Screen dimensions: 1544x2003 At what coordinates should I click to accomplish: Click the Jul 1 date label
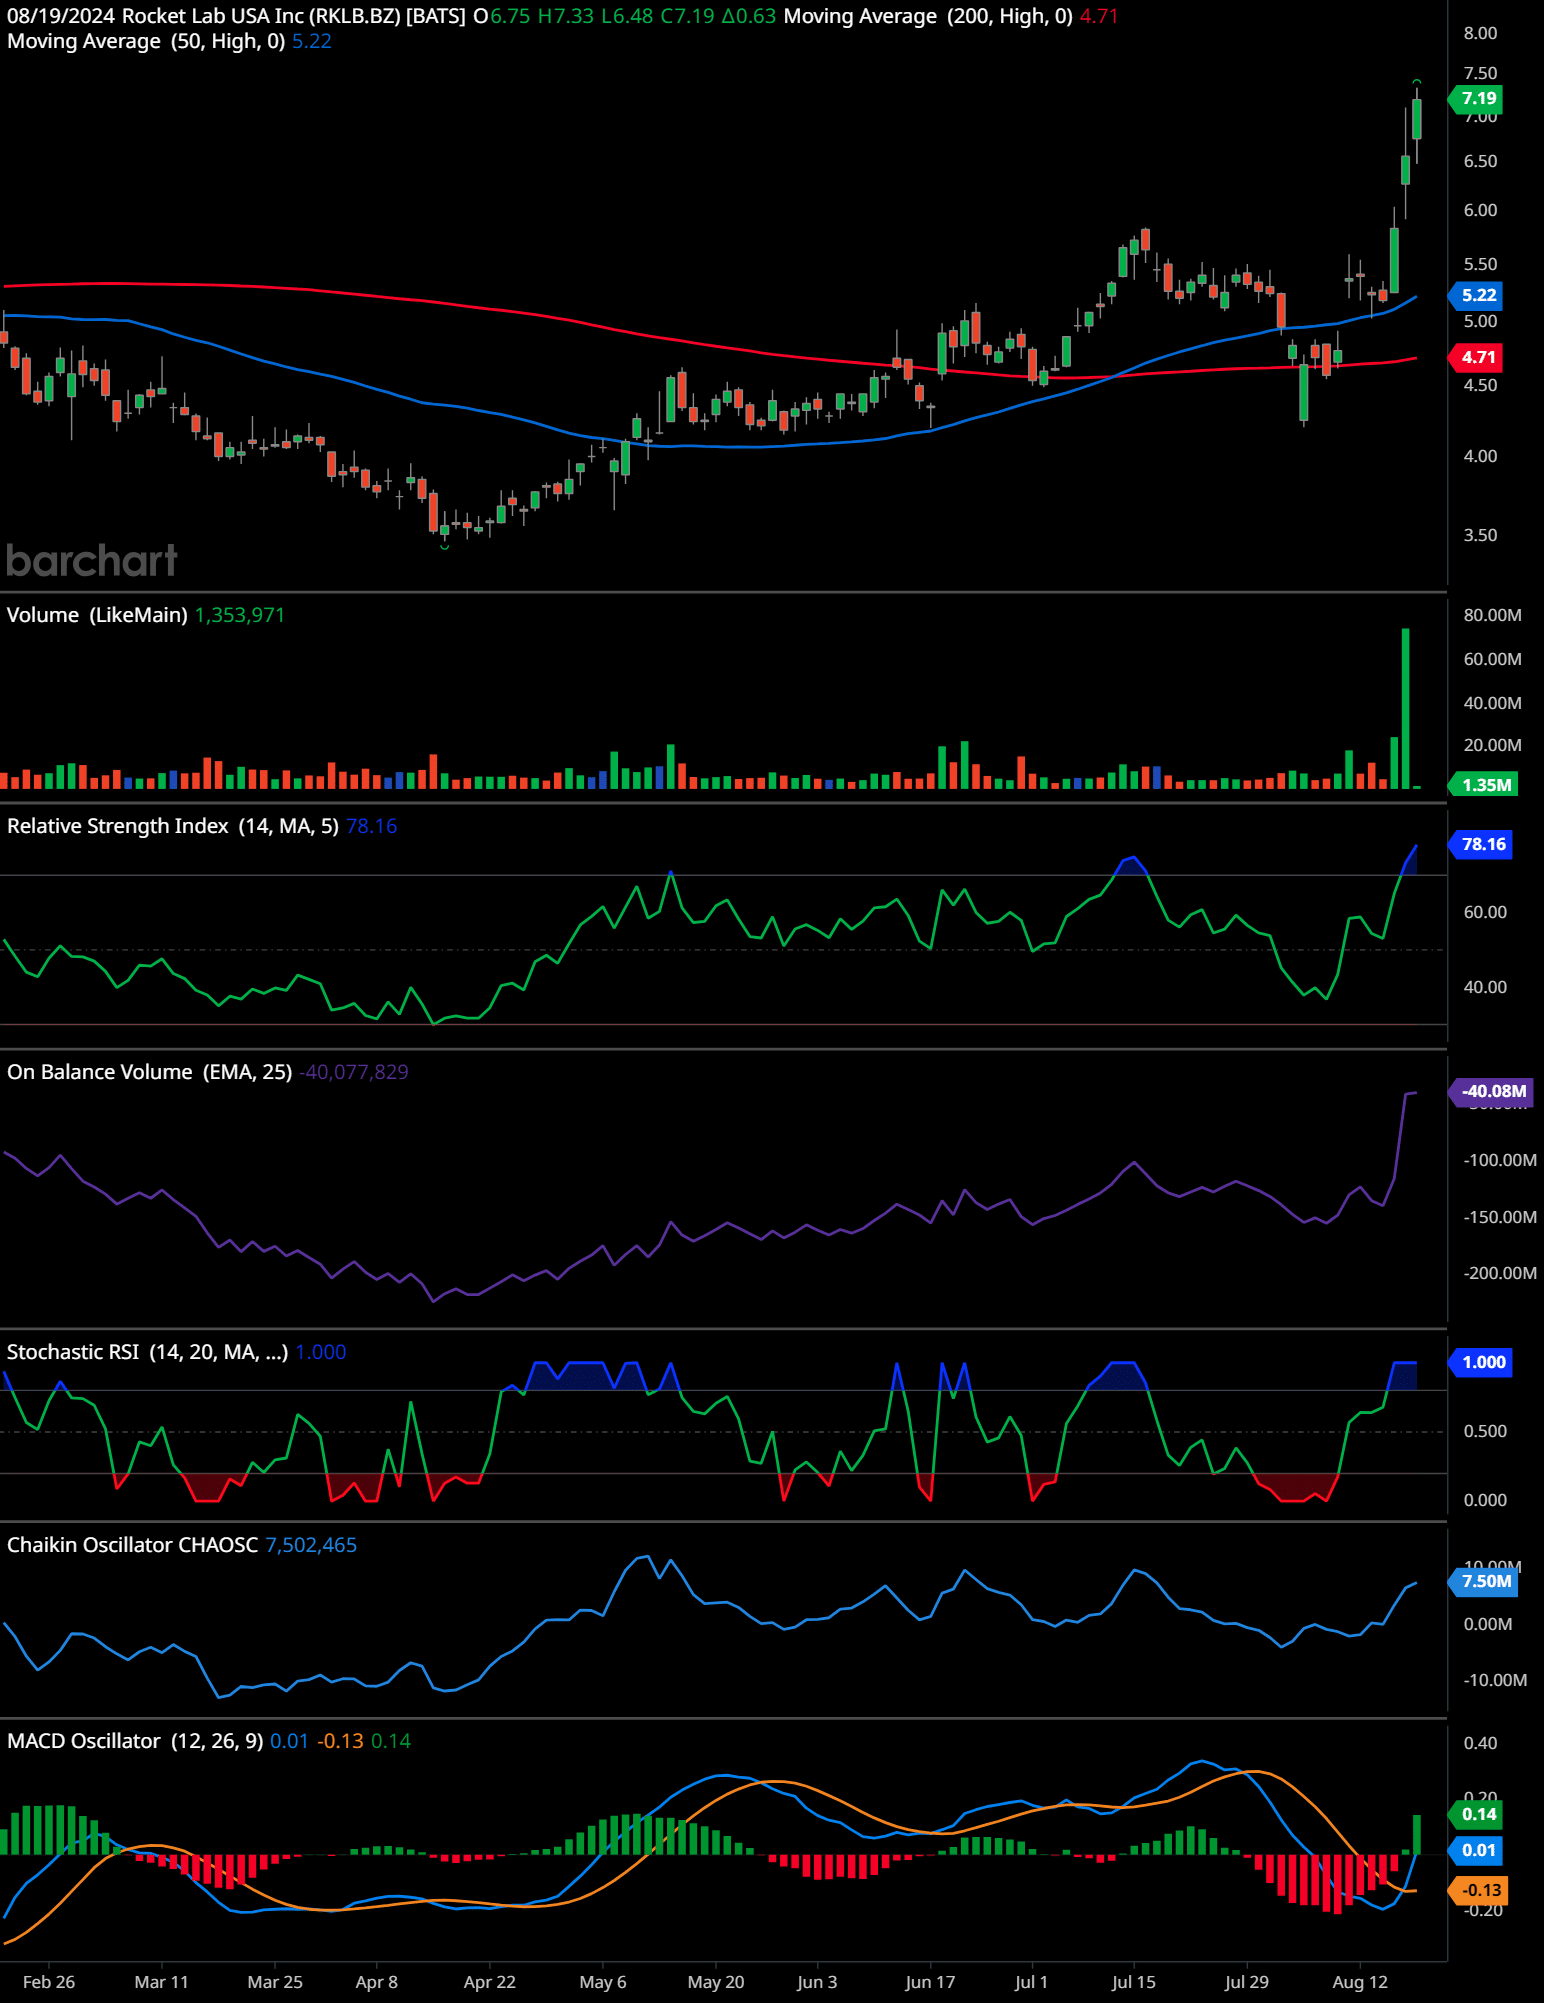coord(1031,1982)
